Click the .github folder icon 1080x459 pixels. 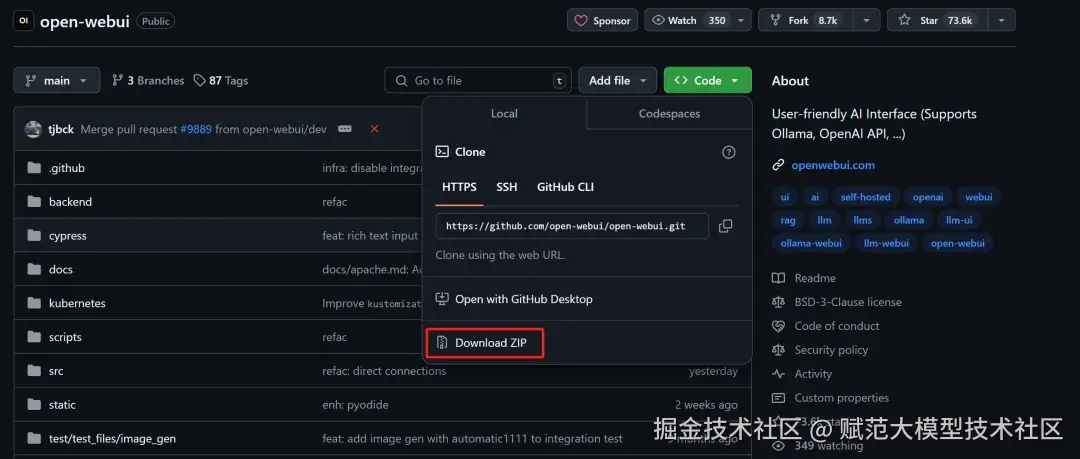coord(34,168)
